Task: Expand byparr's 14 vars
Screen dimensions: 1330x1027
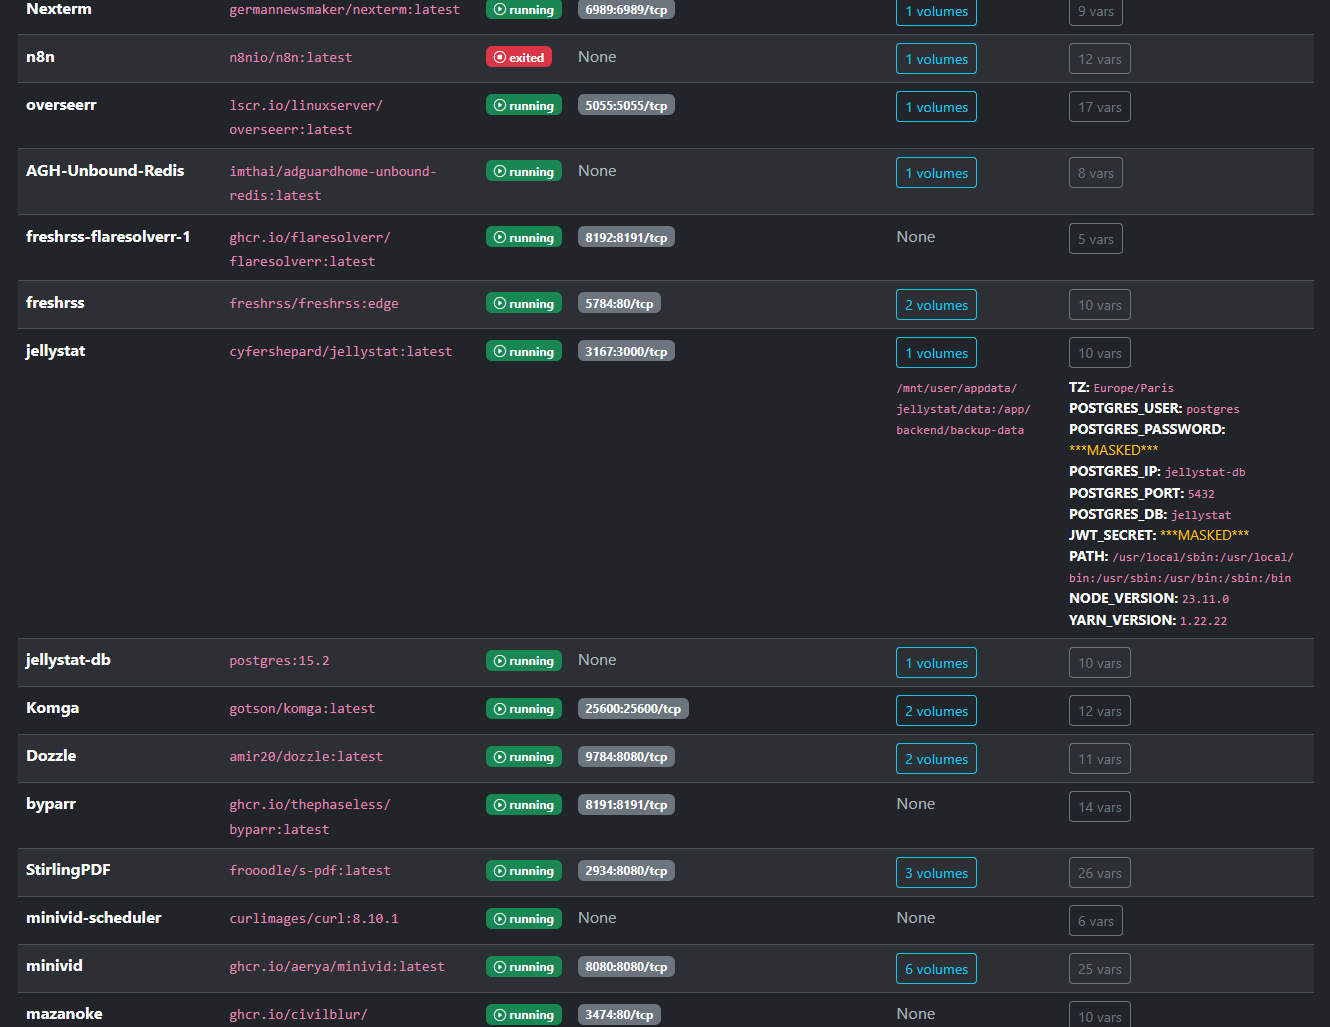Action: [x=1100, y=807]
